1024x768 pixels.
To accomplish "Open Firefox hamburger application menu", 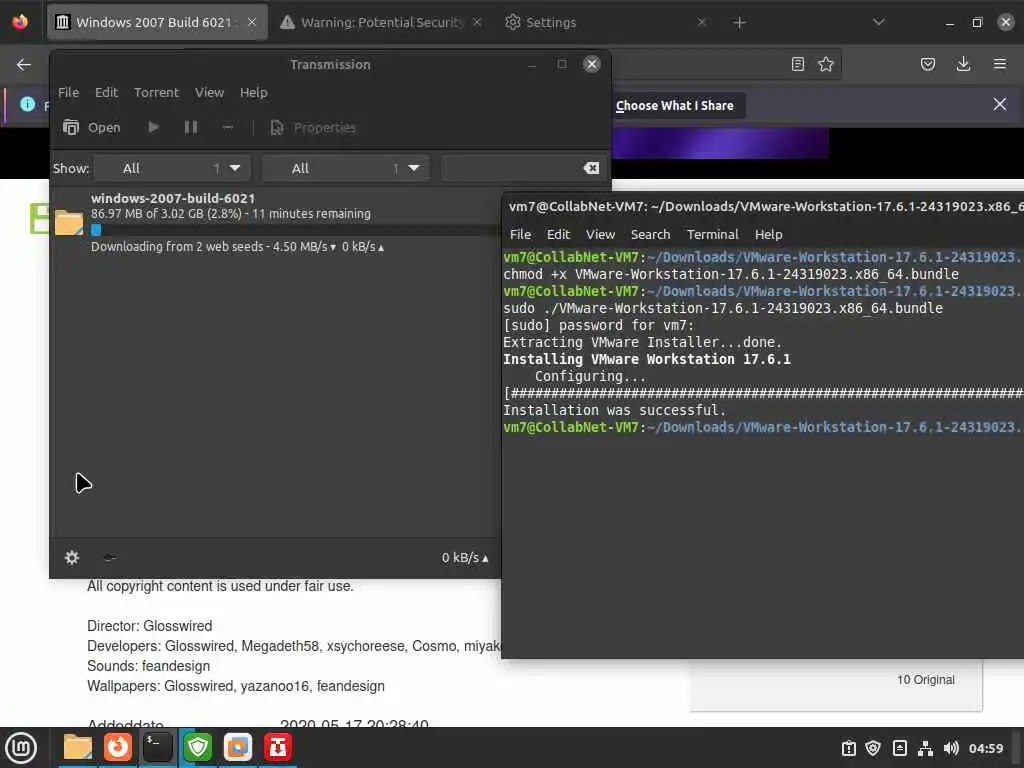I will (x=1000, y=64).
